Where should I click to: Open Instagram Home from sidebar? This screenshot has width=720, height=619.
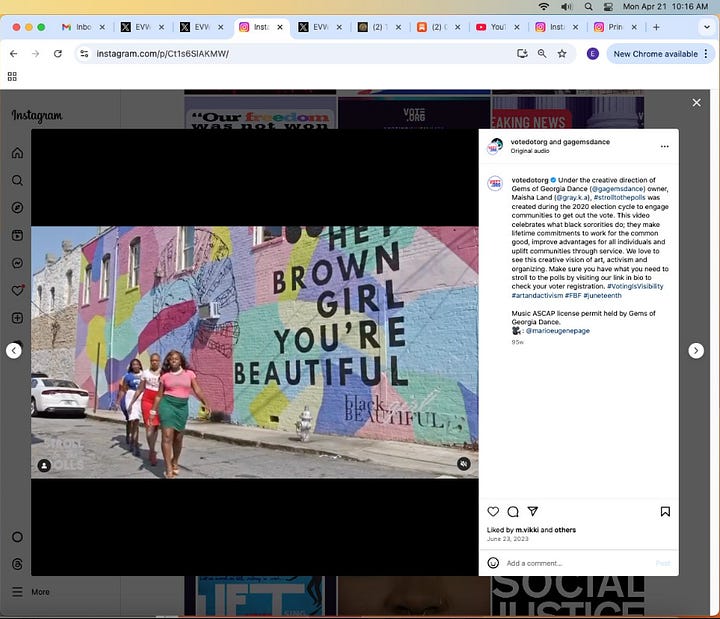[x=17, y=153]
